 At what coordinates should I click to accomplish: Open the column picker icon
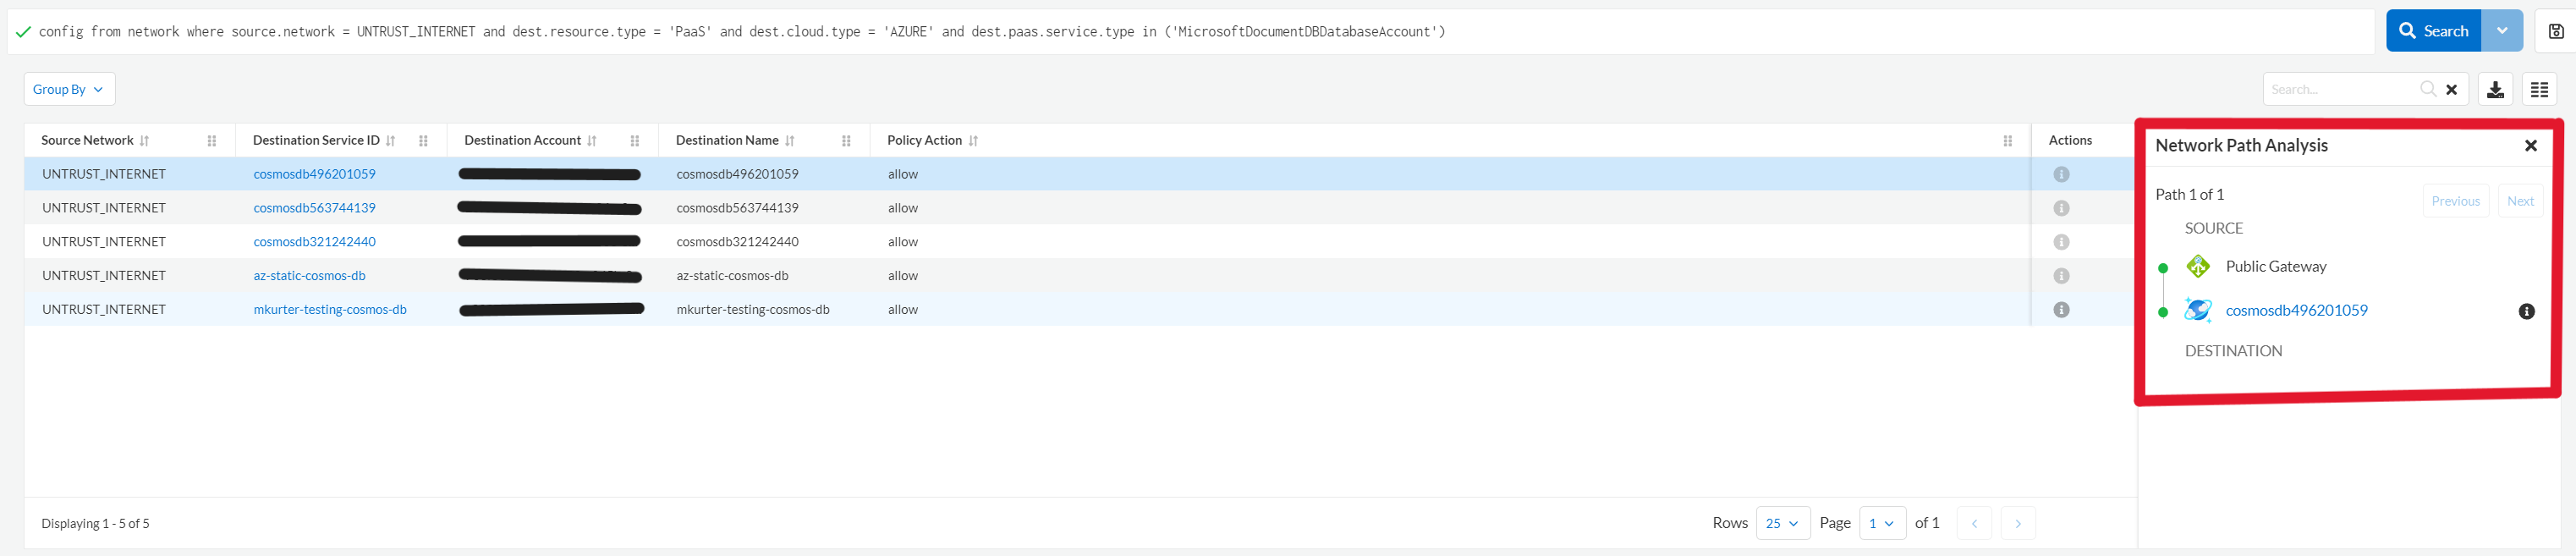tap(2539, 89)
